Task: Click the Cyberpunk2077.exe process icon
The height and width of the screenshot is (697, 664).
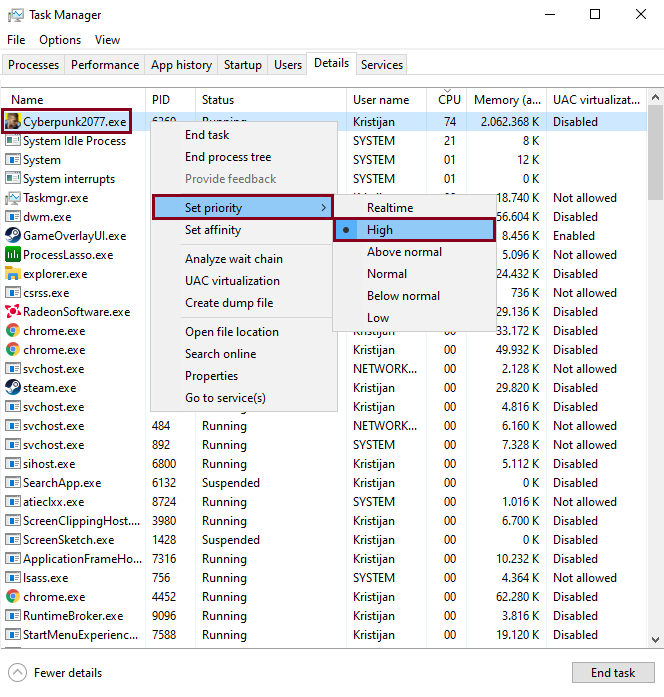Action: click(x=13, y=121)
